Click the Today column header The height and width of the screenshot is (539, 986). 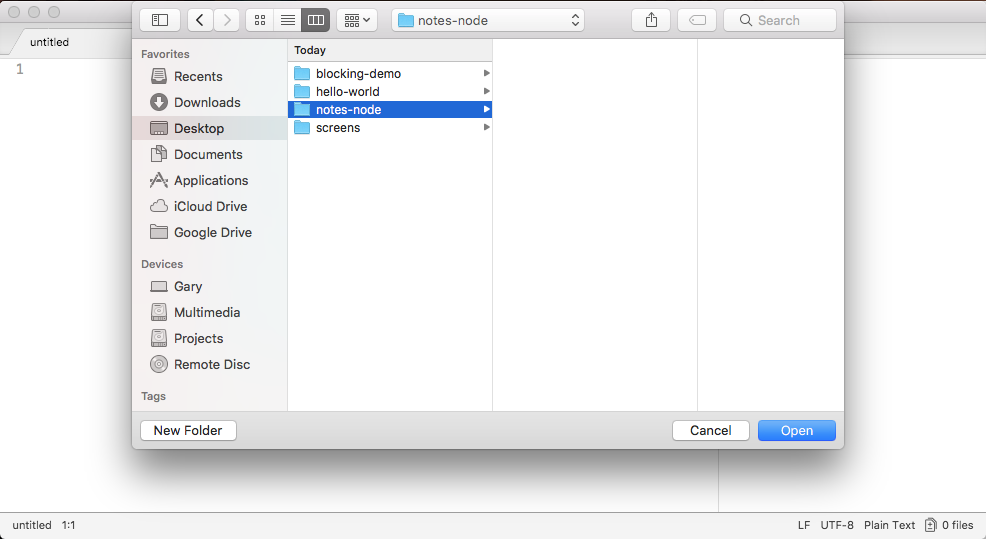(390, 50)
